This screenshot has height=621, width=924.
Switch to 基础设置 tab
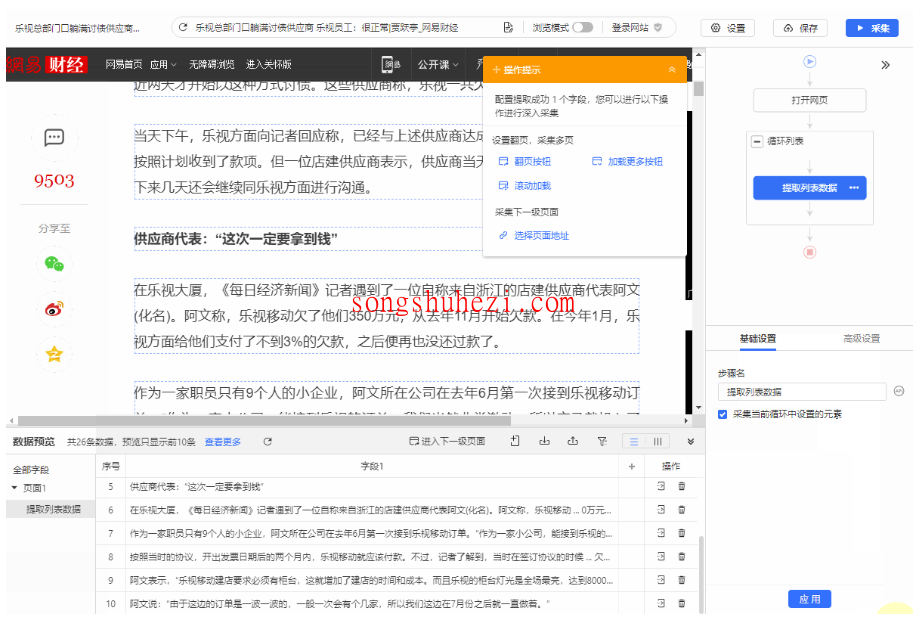point(758,339)
